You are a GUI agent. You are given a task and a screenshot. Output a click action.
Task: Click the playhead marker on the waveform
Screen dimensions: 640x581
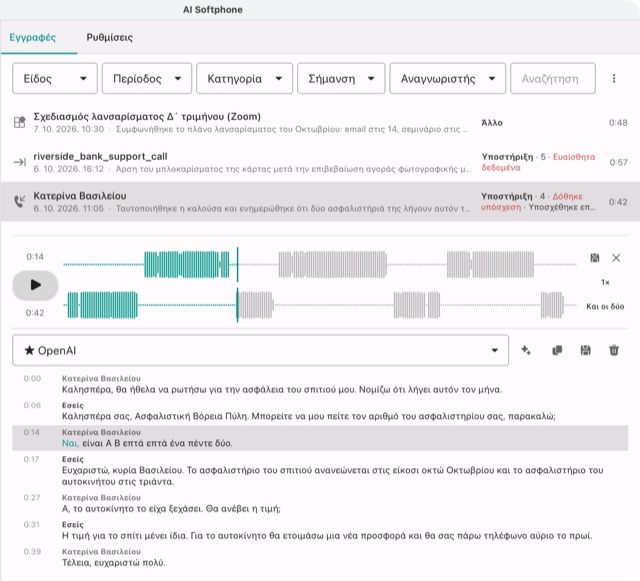pos(237,285)
